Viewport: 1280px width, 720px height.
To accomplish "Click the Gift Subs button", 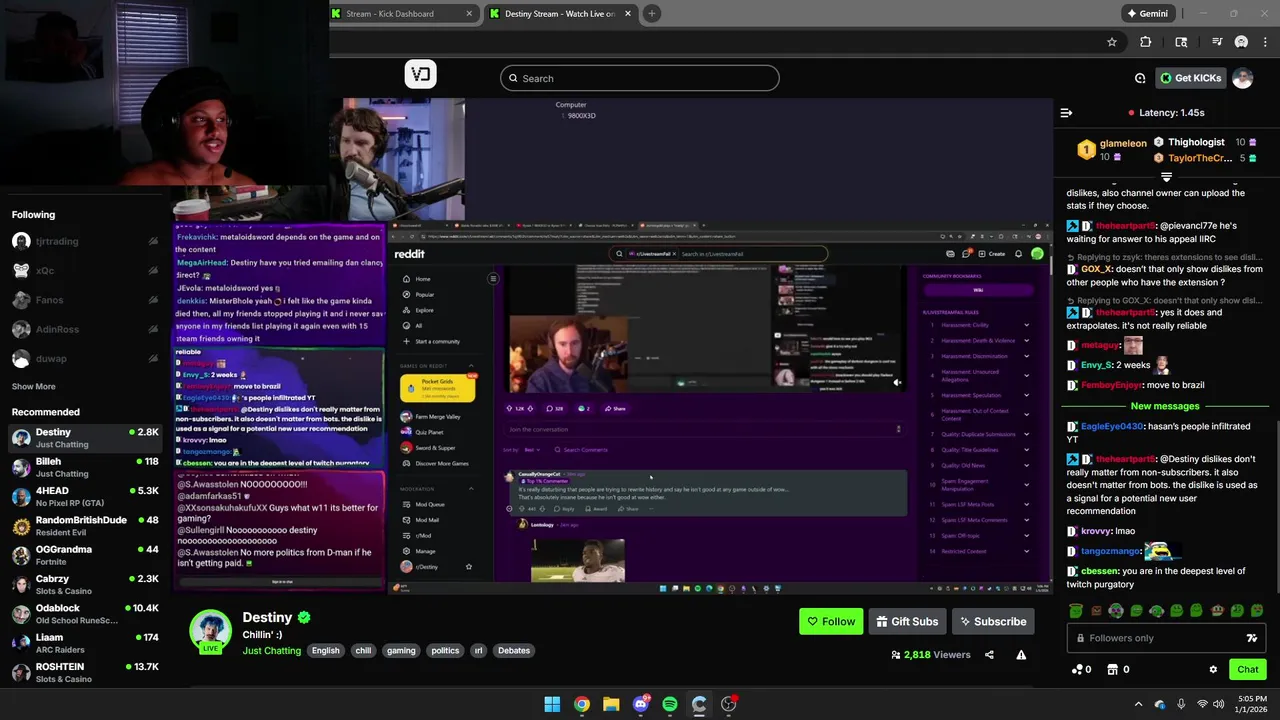I will point(907,621).
